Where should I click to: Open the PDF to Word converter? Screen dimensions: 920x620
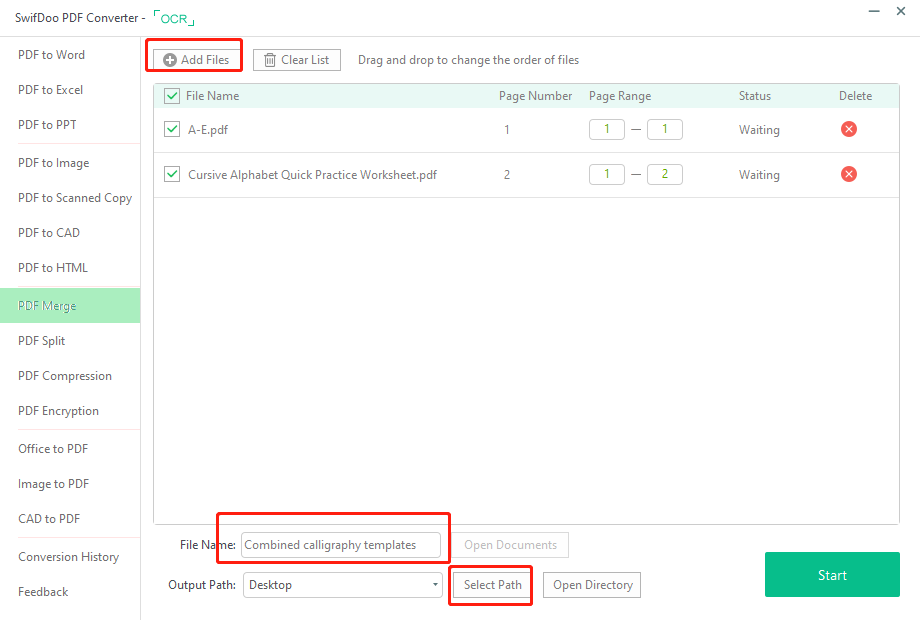pyautogui.click(x=52, y=55)
